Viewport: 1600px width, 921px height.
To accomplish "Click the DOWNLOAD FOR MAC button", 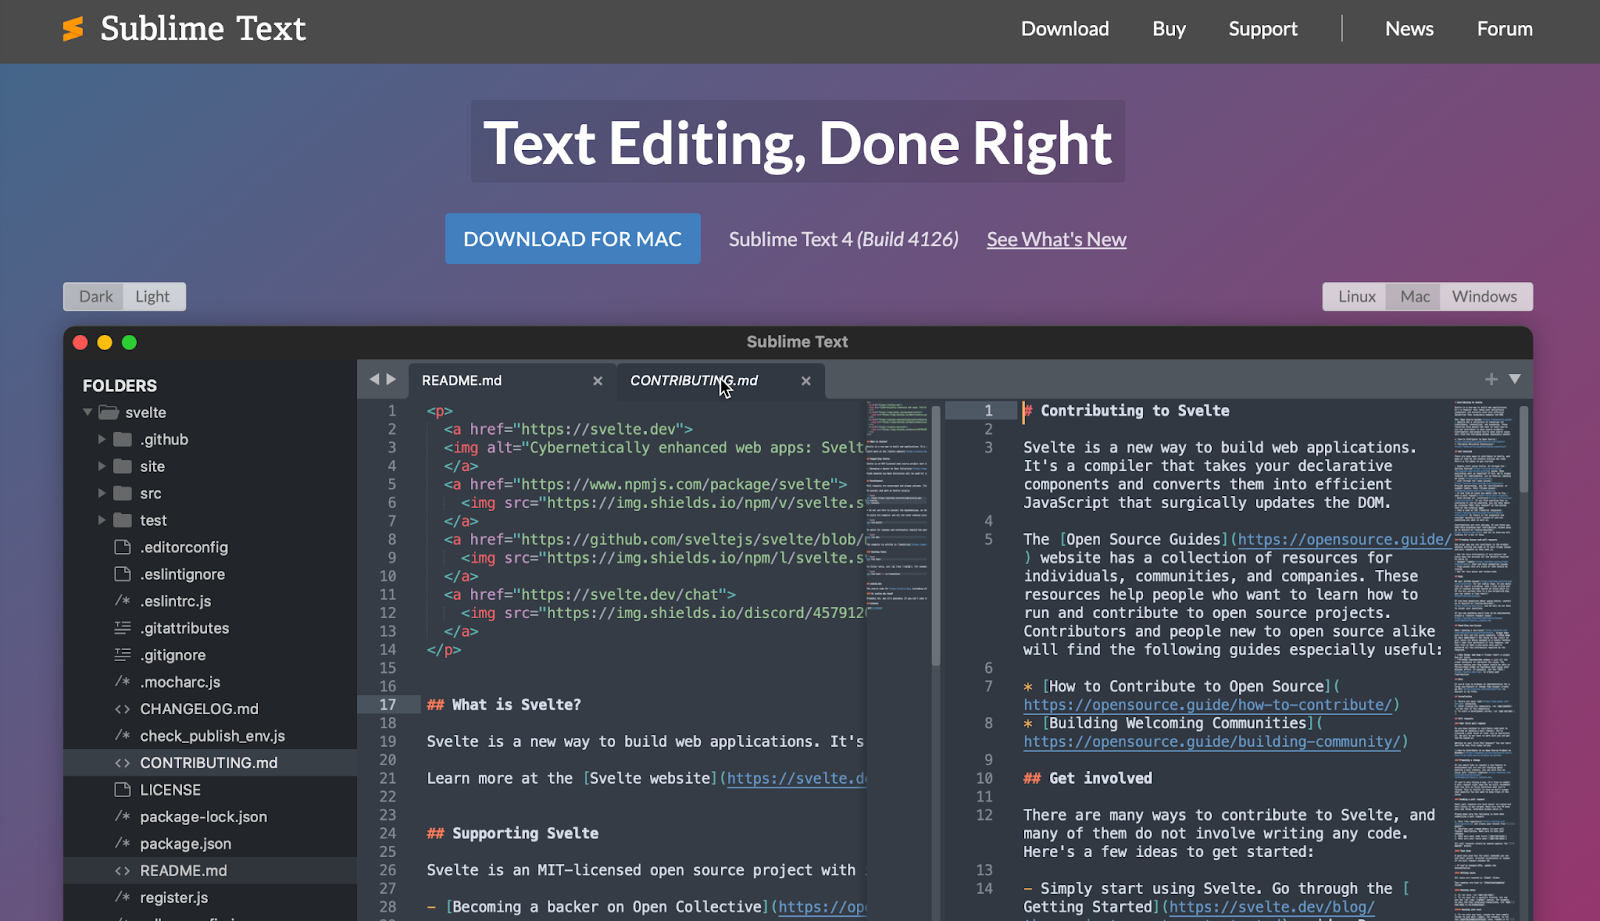I will (572, 238).
